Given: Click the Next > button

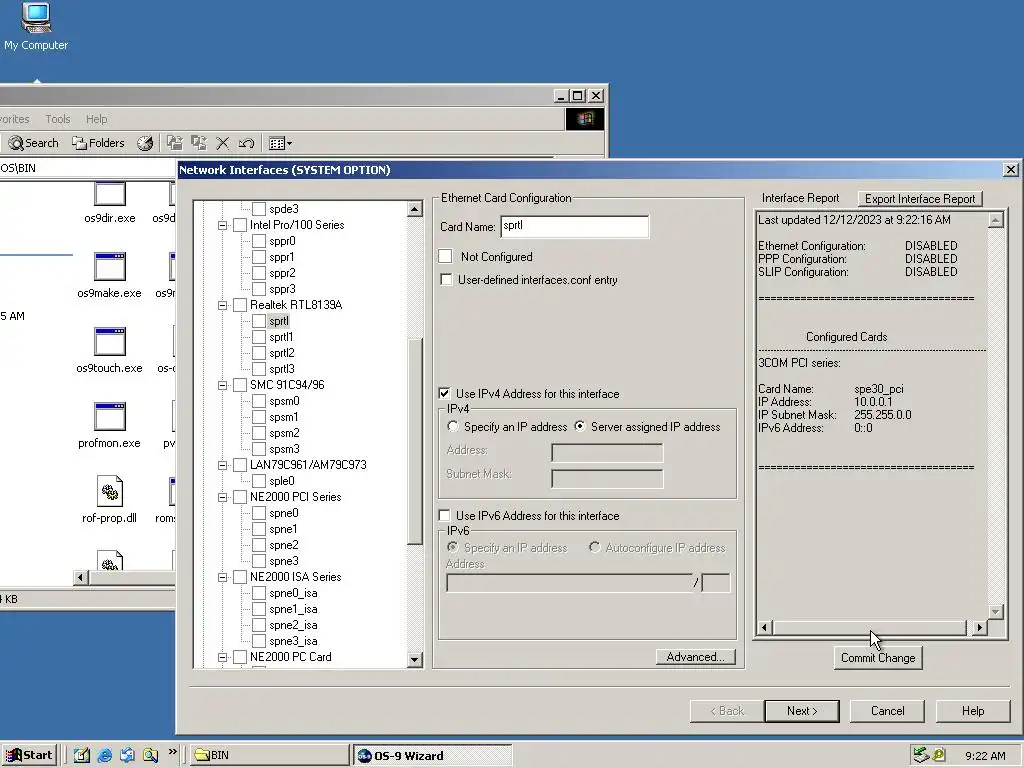Looking at the screenshot, I should [802, 711].
